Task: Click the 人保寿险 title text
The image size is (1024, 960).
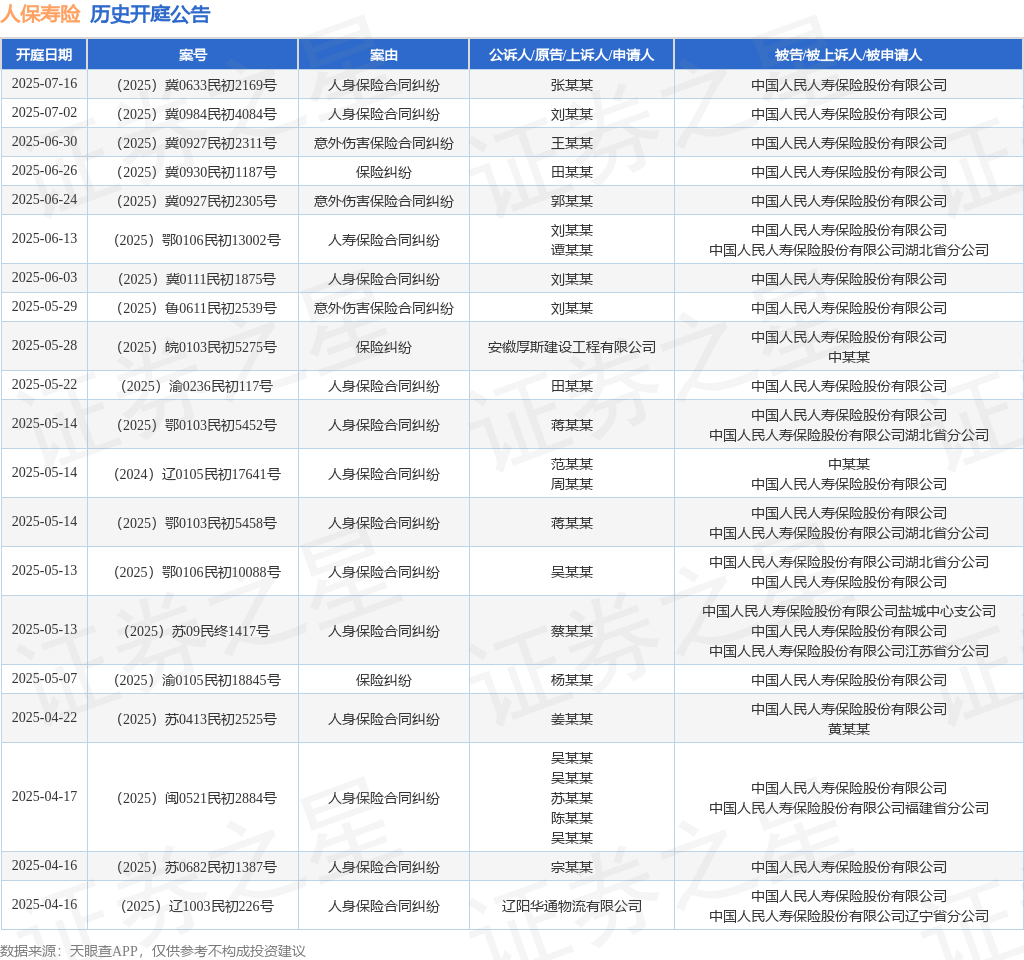Action: click(x=40, y=14)
